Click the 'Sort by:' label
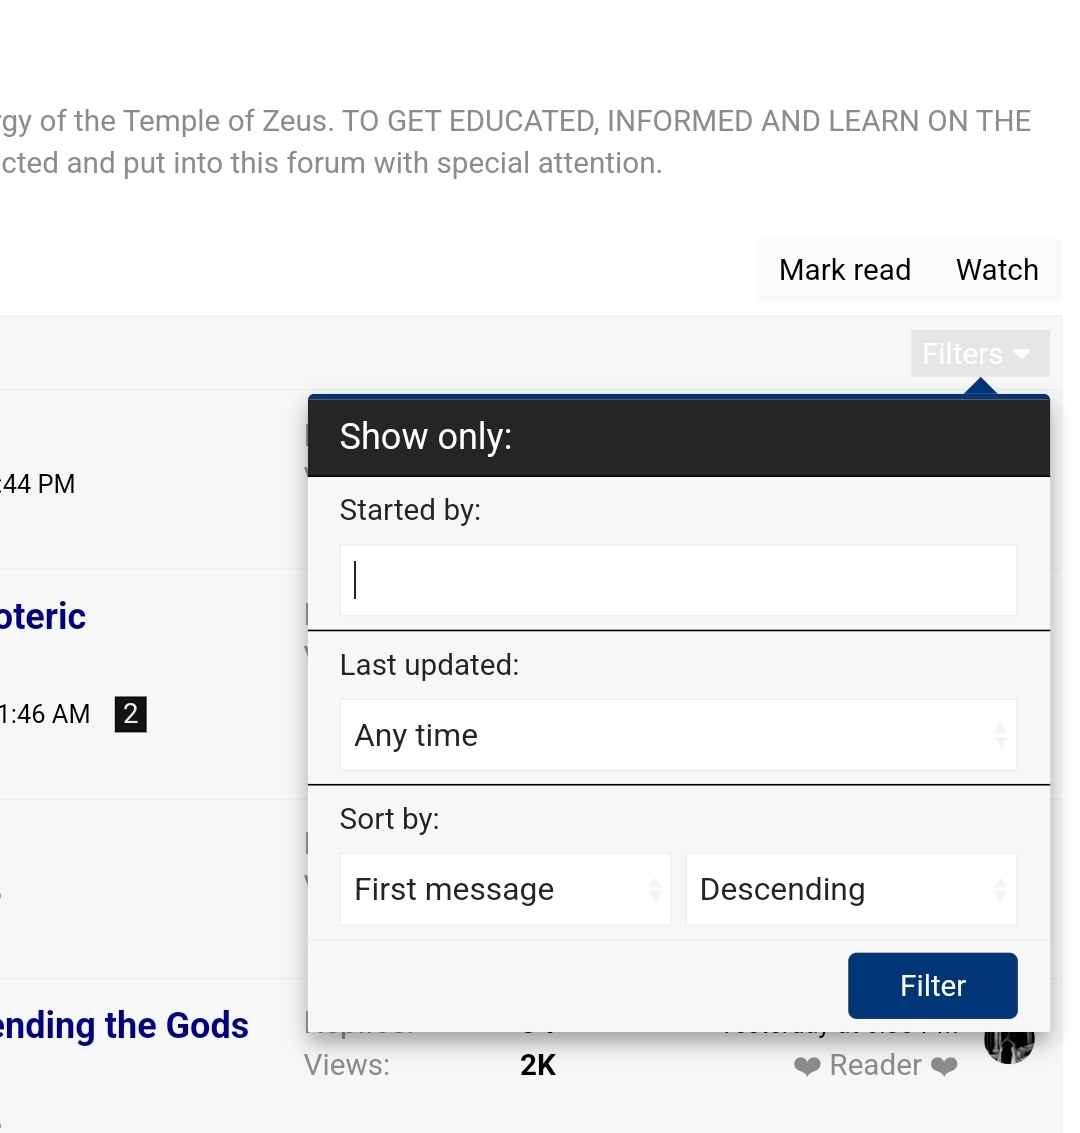Screen dimensions: 1080x1133 pos(389,819)
